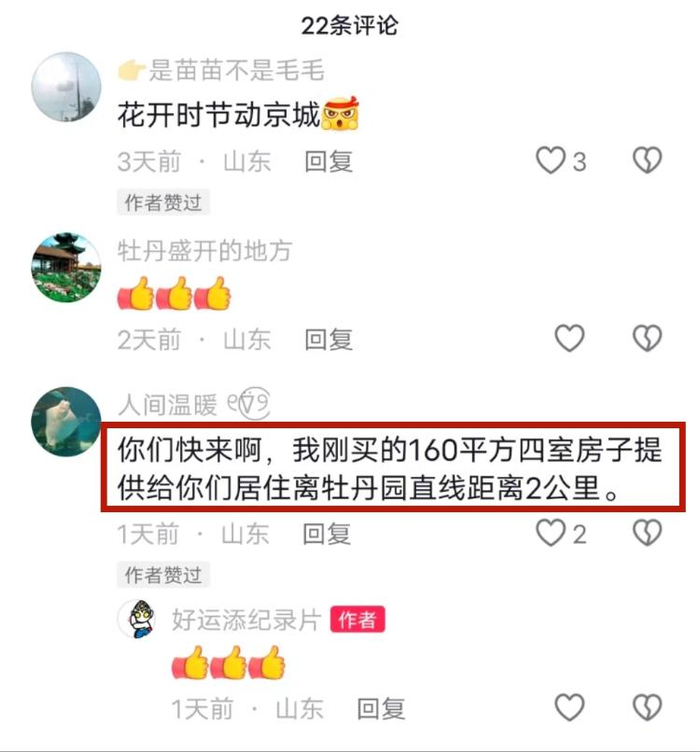Reply to the author 好运添纪录片's comment

click(x=381, y=708)
